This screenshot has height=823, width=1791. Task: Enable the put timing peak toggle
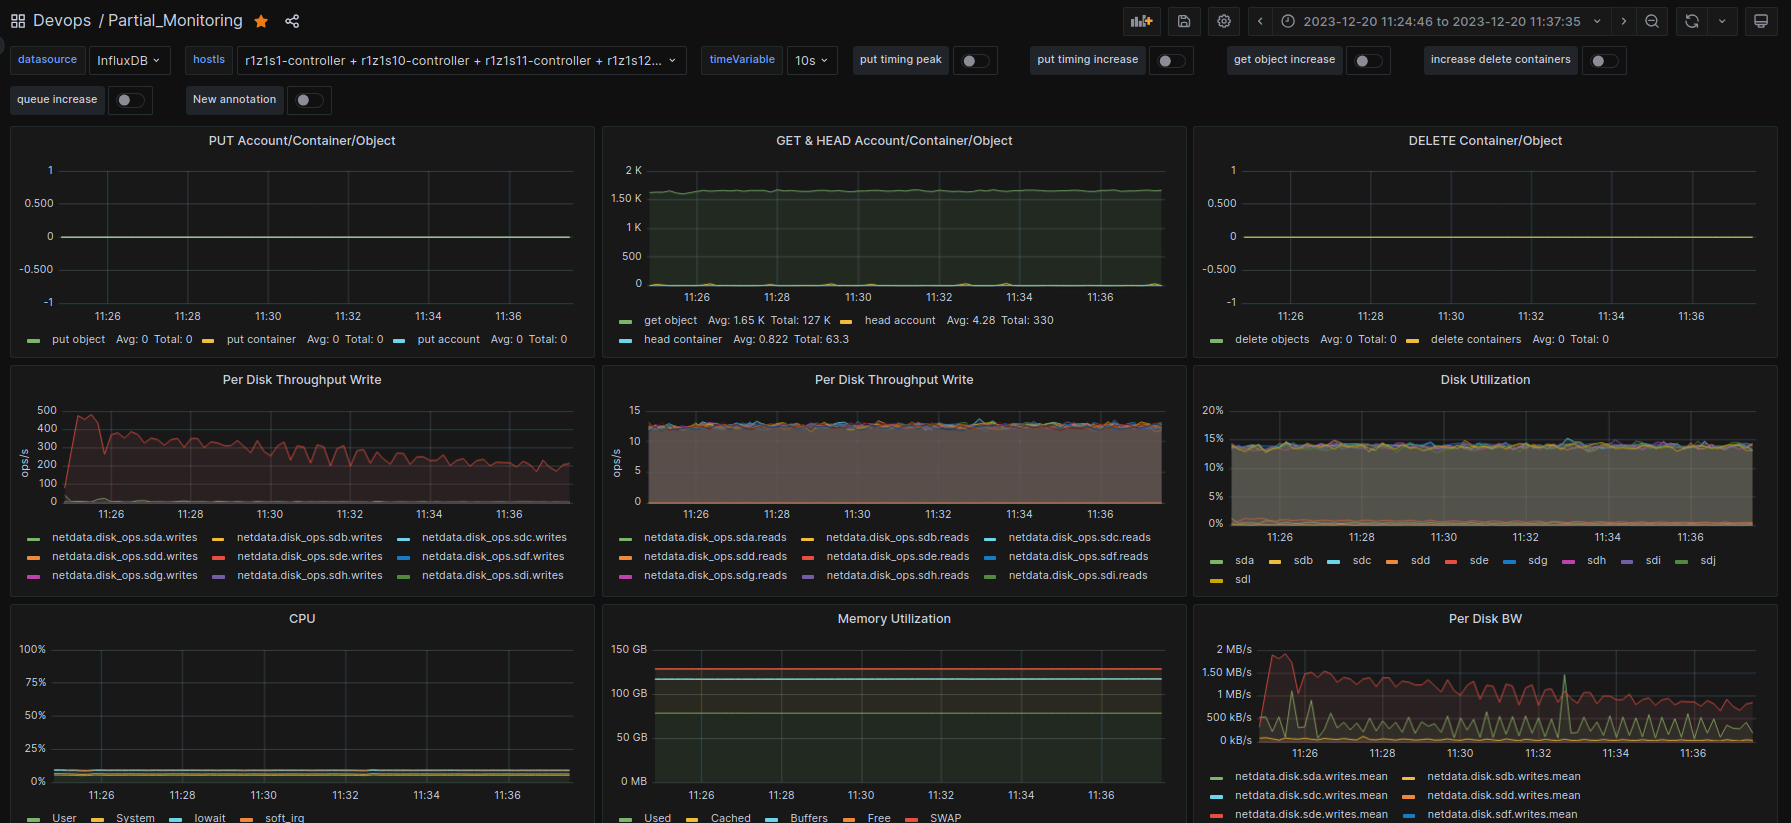coord(975,61)
